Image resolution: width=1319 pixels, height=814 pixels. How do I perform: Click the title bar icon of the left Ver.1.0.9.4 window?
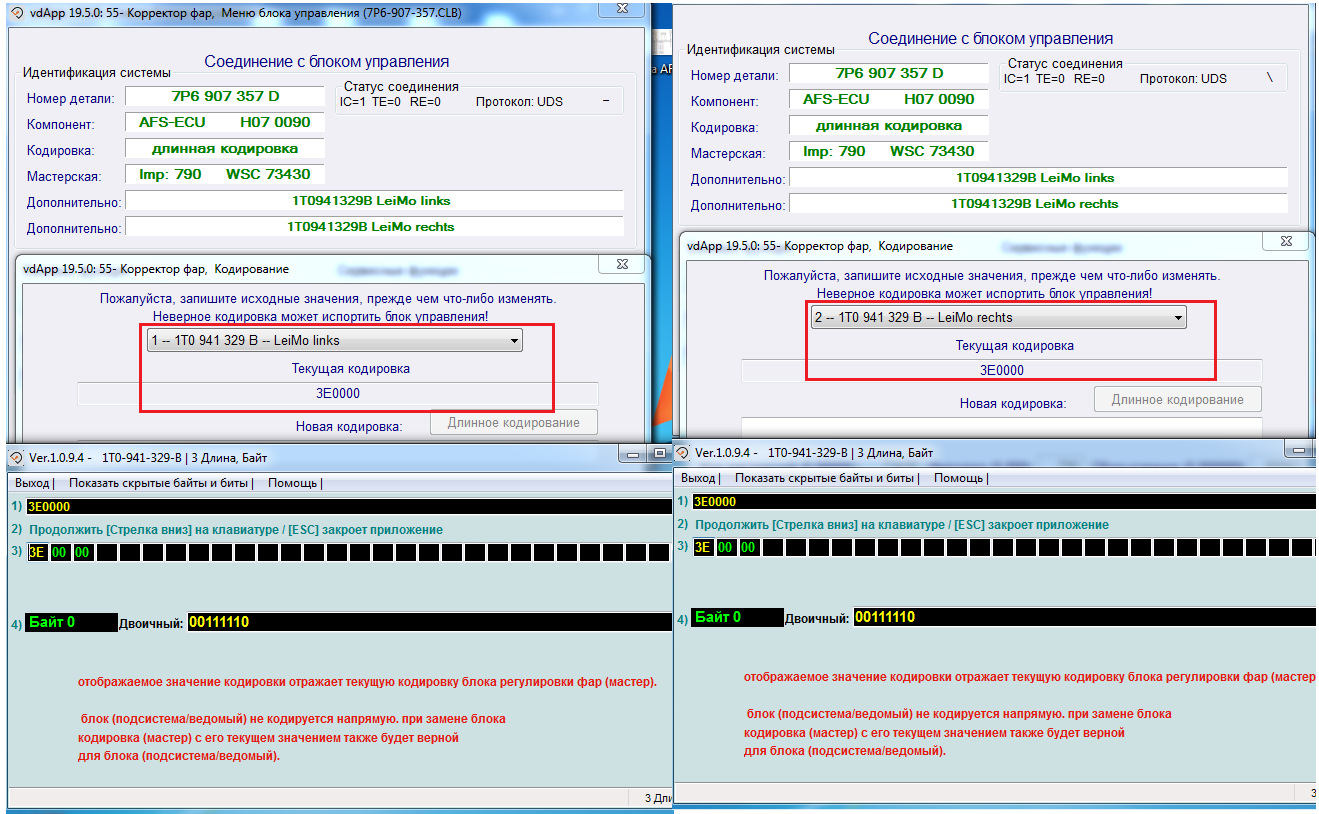tap(16, 457)
